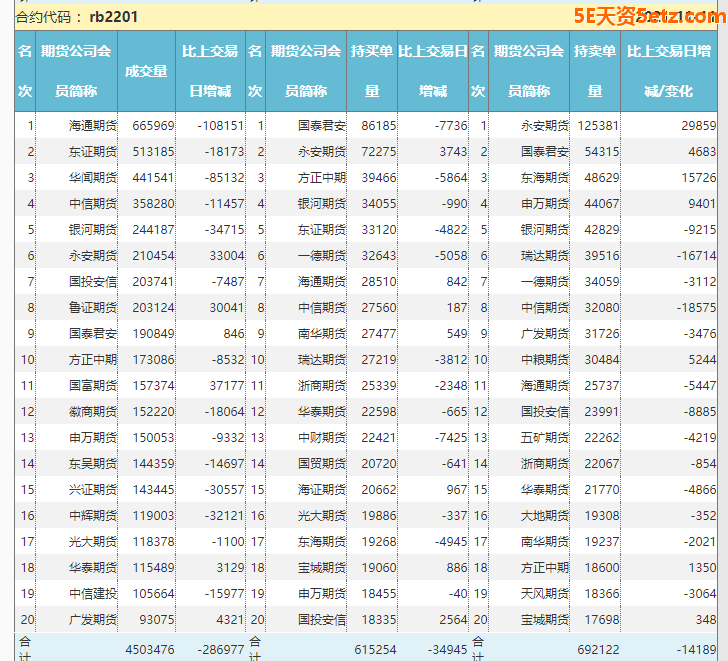
Task: Select long position change value -7425
Action: (451, 437)
